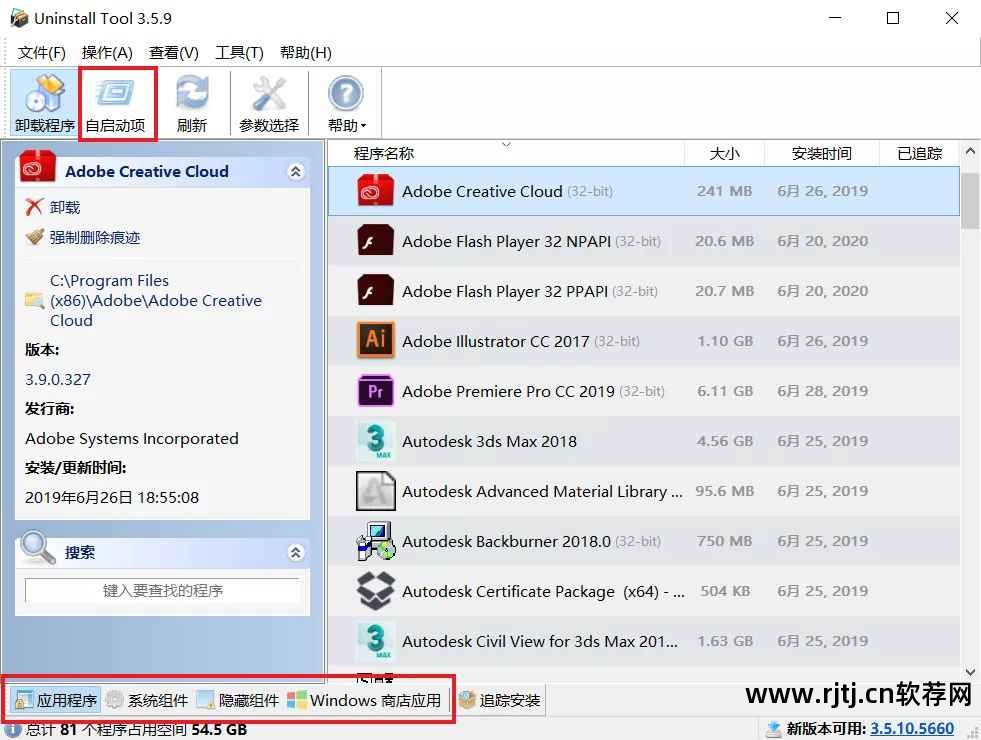Switch to the 隐藏组件 tab

(238, 700)
